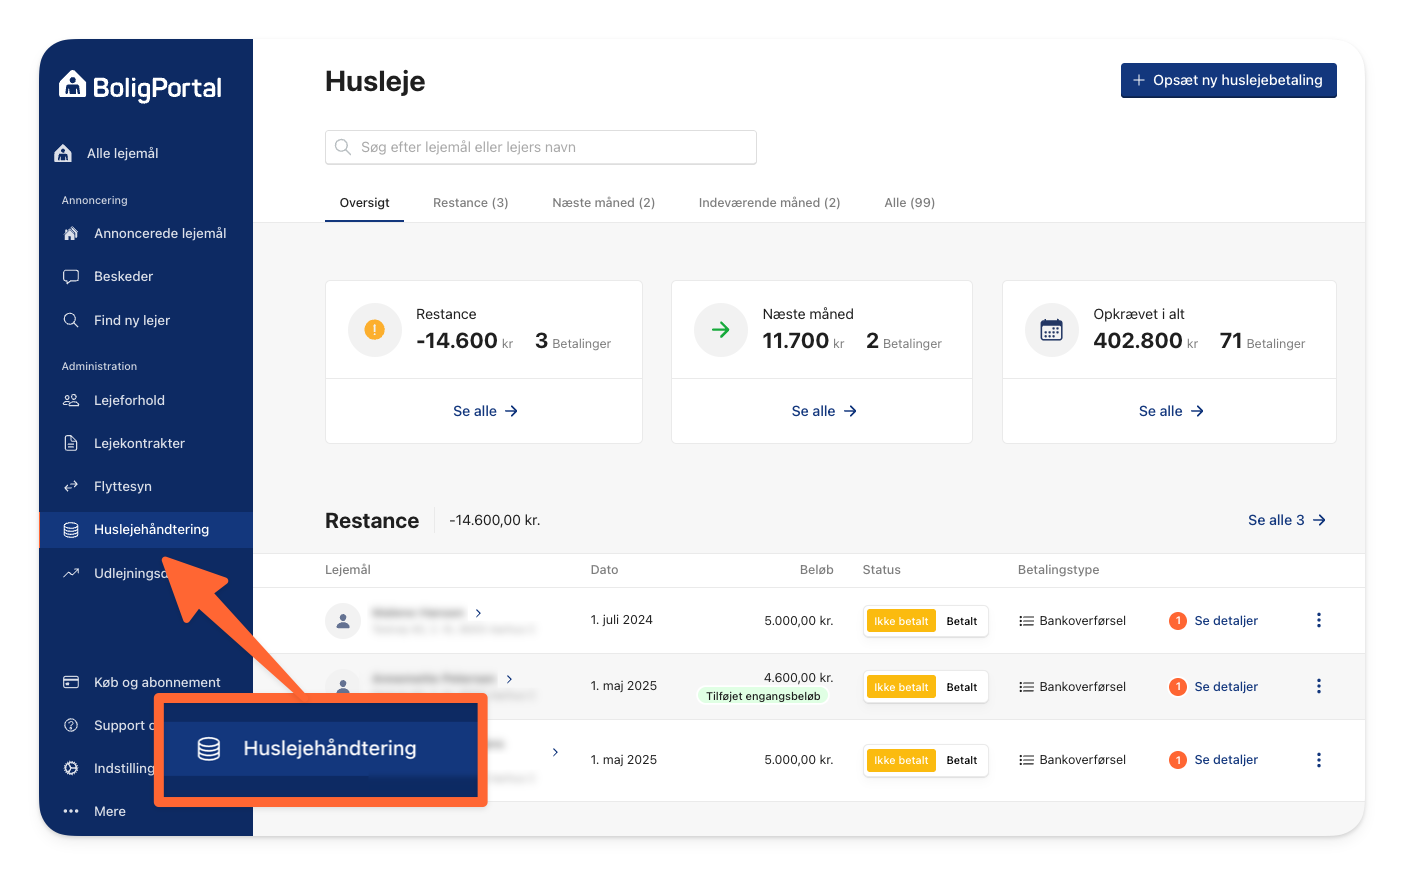Screen dimensions: 1404x875
Task: Click the Bankoverførsel list icon in first row
Action: [1026, 621]
